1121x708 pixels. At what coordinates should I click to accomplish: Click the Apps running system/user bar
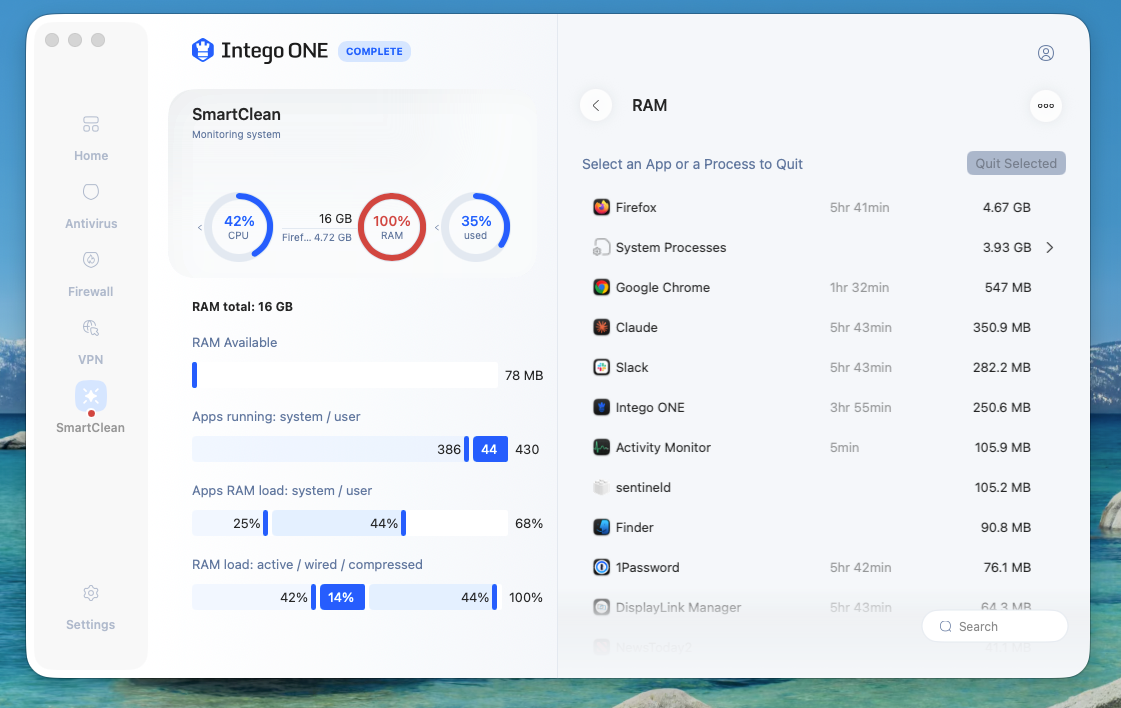pyautogui.click(x=350, y=449)
